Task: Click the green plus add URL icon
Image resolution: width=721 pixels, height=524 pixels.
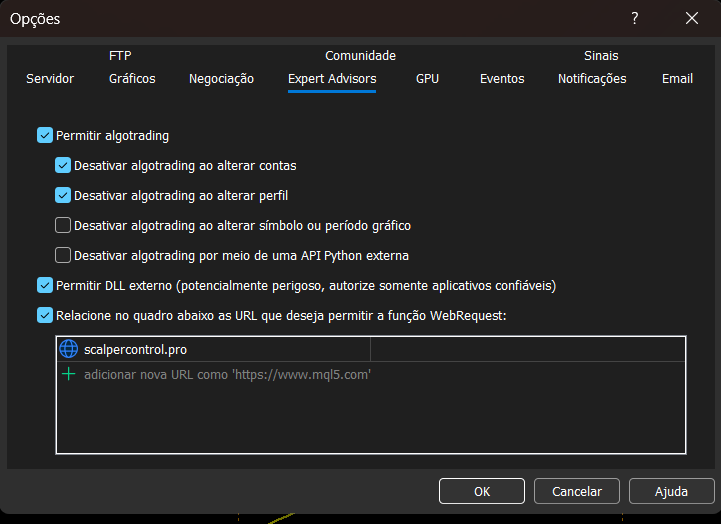Action: pos(68,374)
